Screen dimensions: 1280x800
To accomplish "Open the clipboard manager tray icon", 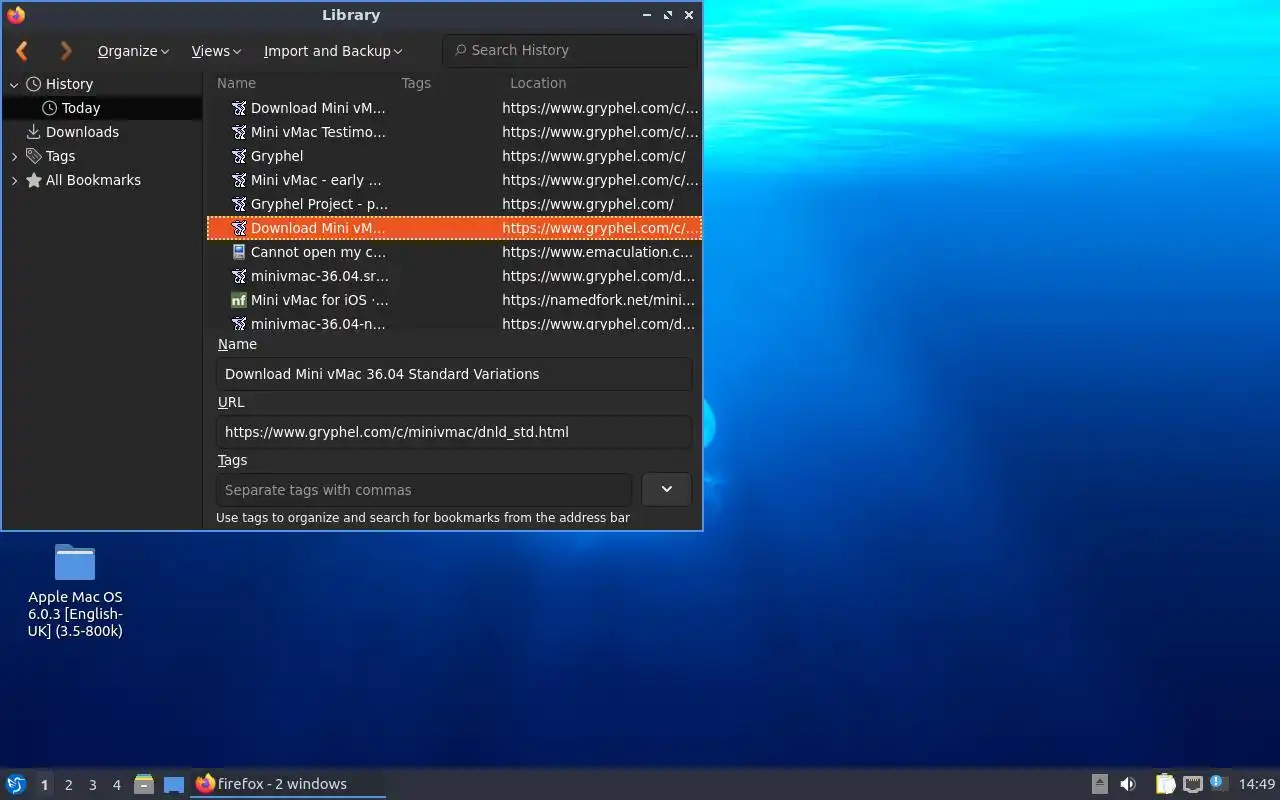I will [1165, 784].
